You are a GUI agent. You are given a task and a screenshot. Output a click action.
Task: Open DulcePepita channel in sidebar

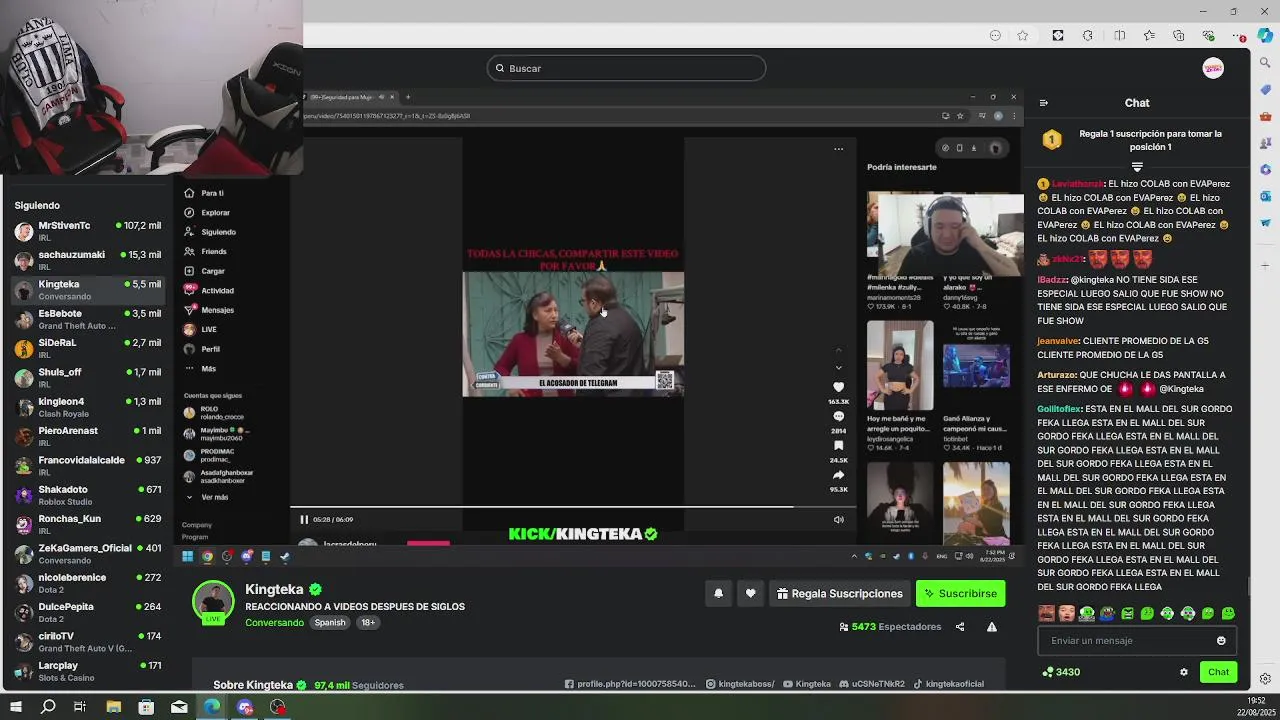tap(87, 612)
